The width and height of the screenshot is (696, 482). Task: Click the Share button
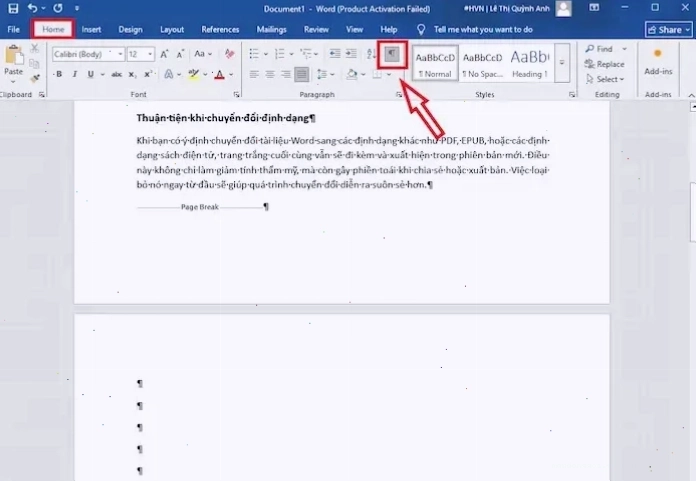point(668,30)
